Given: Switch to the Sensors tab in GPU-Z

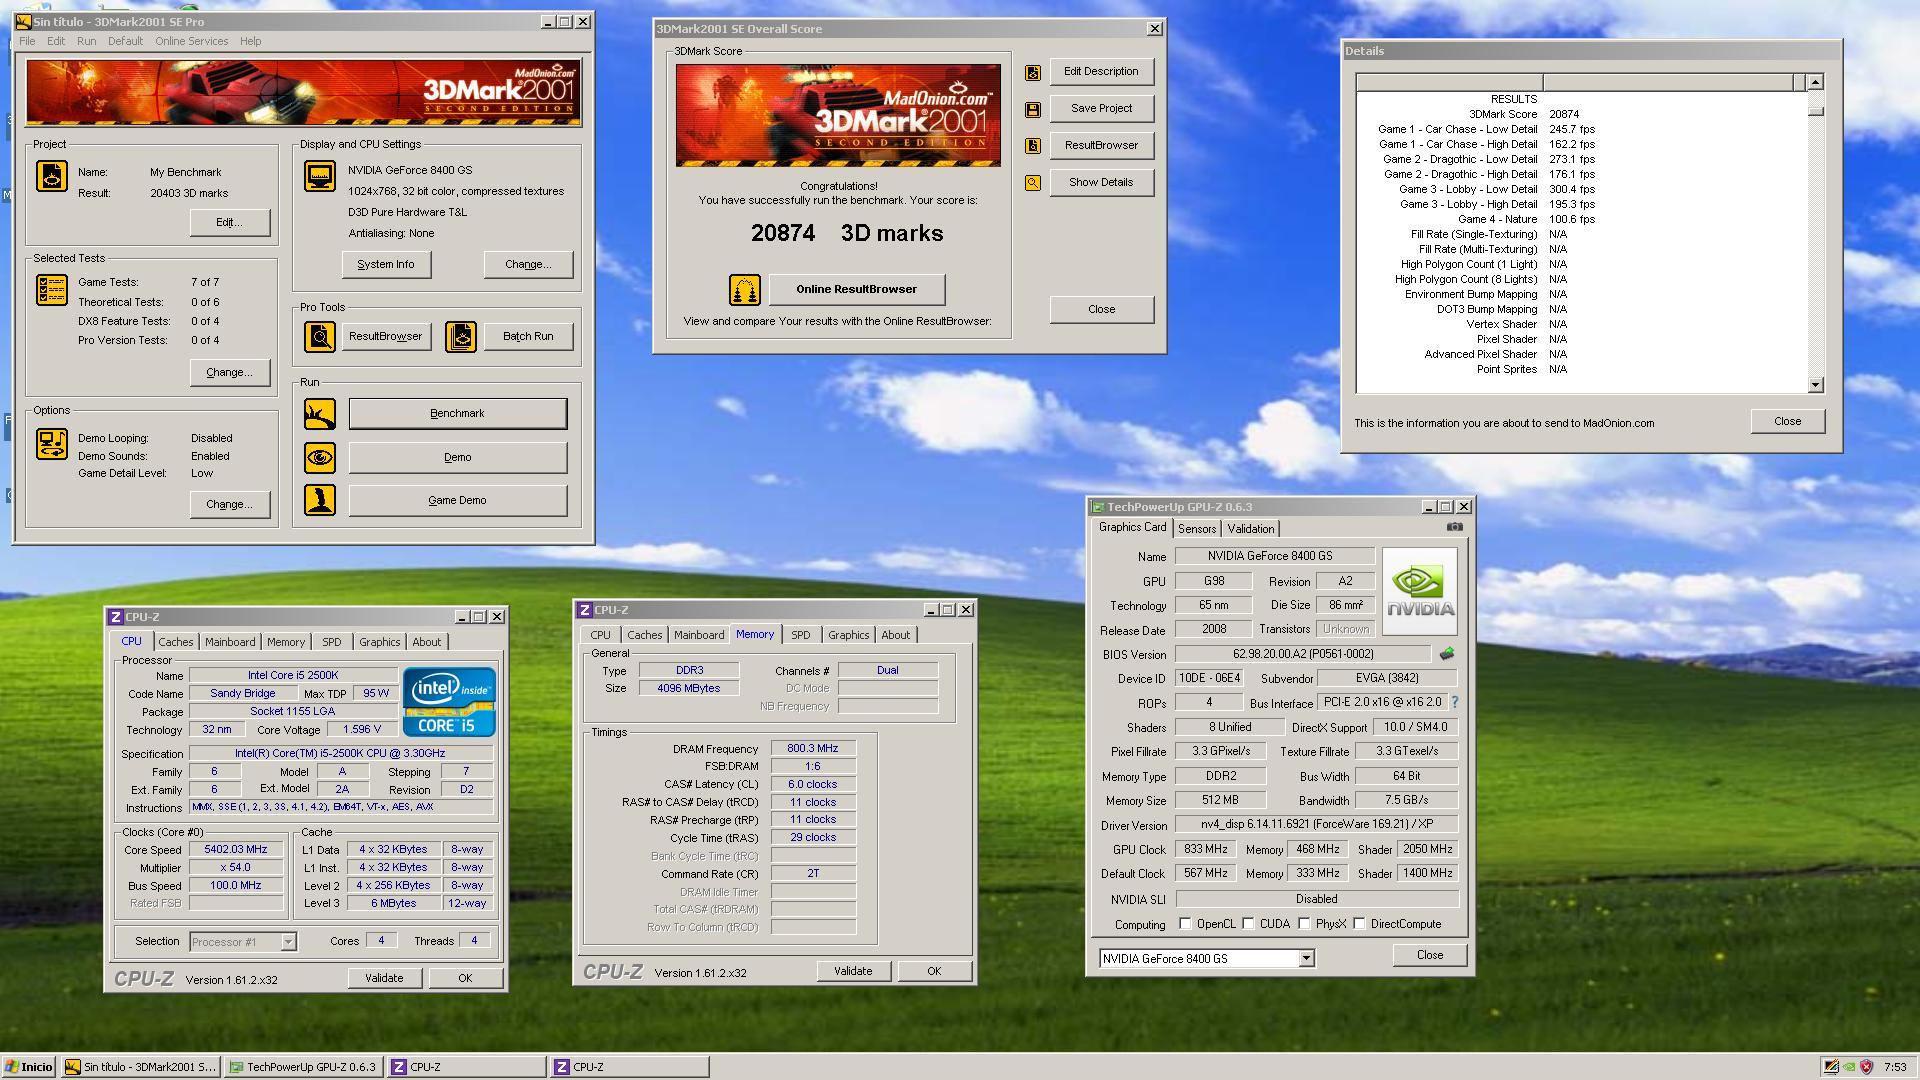Looking at the screenshot, I should pos(1197,529).
